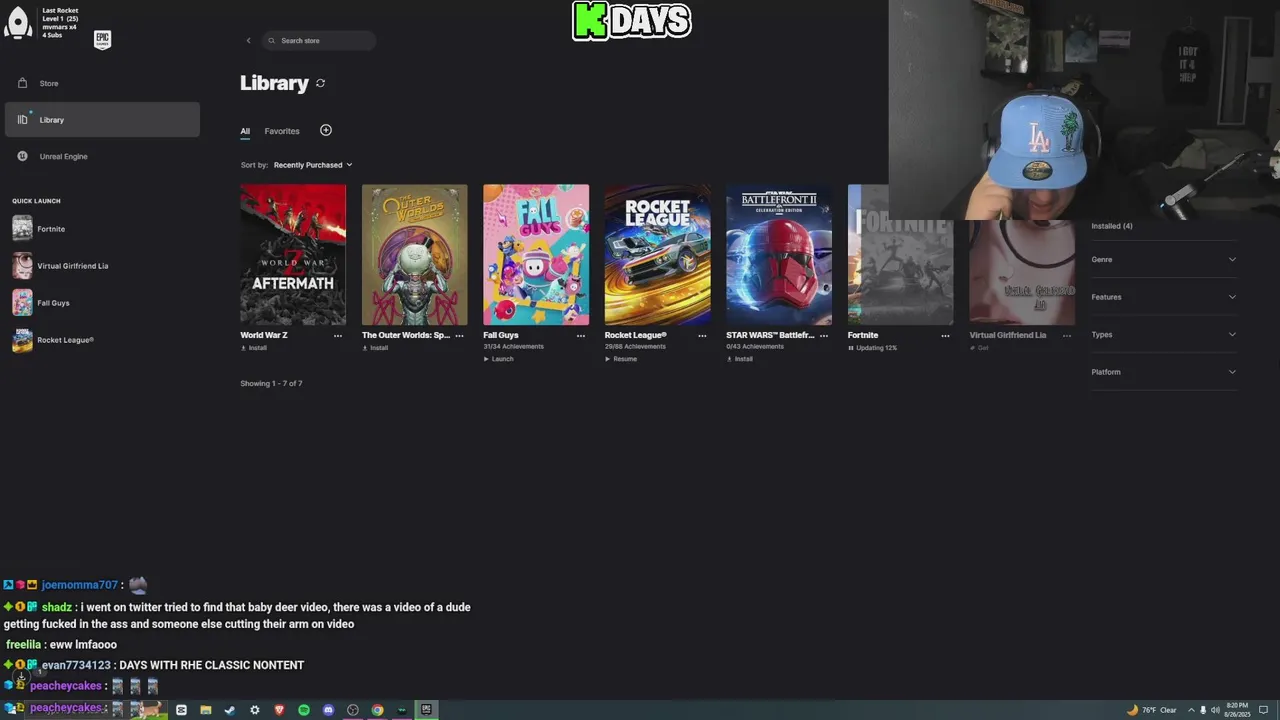The width and height of the screenshot is (1280, 720).
Task: Open World War Z Aftermath cover
Action: (x=293, y=254)
